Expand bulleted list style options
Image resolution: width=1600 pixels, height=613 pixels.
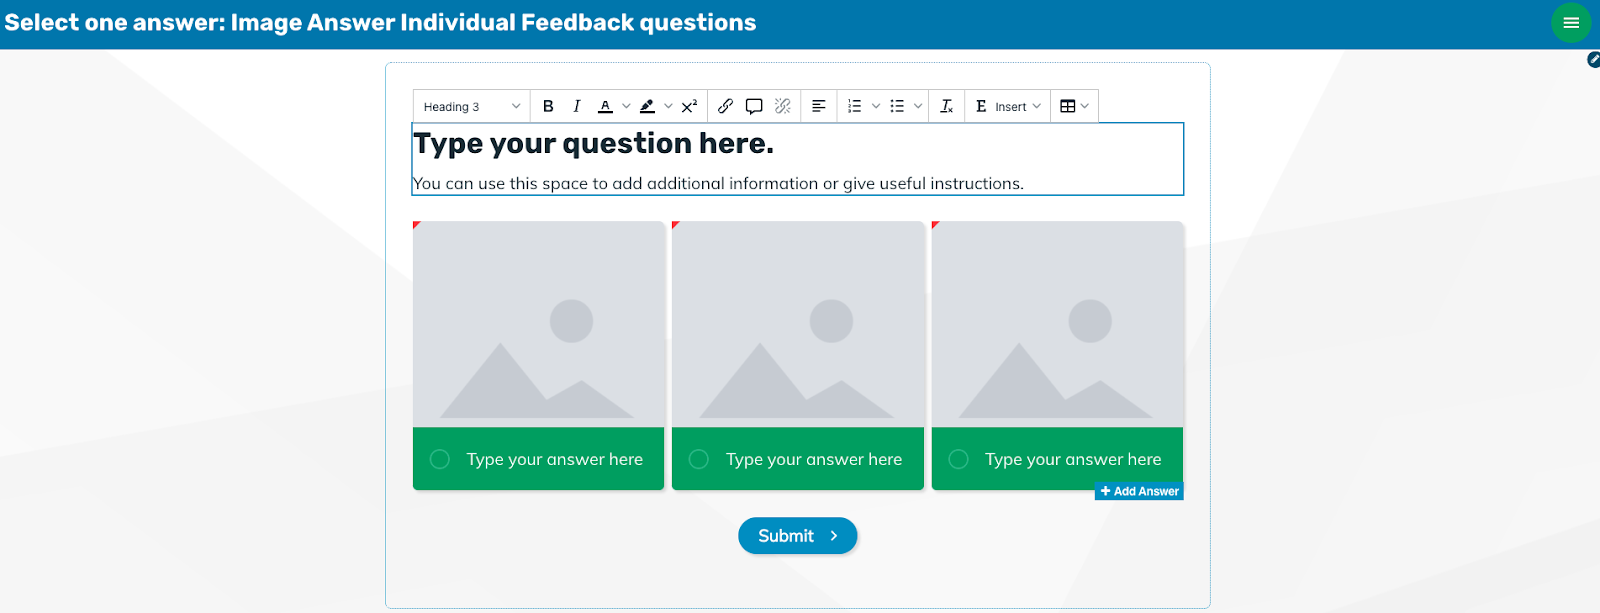pyautogui.click(x=918, y=106)
